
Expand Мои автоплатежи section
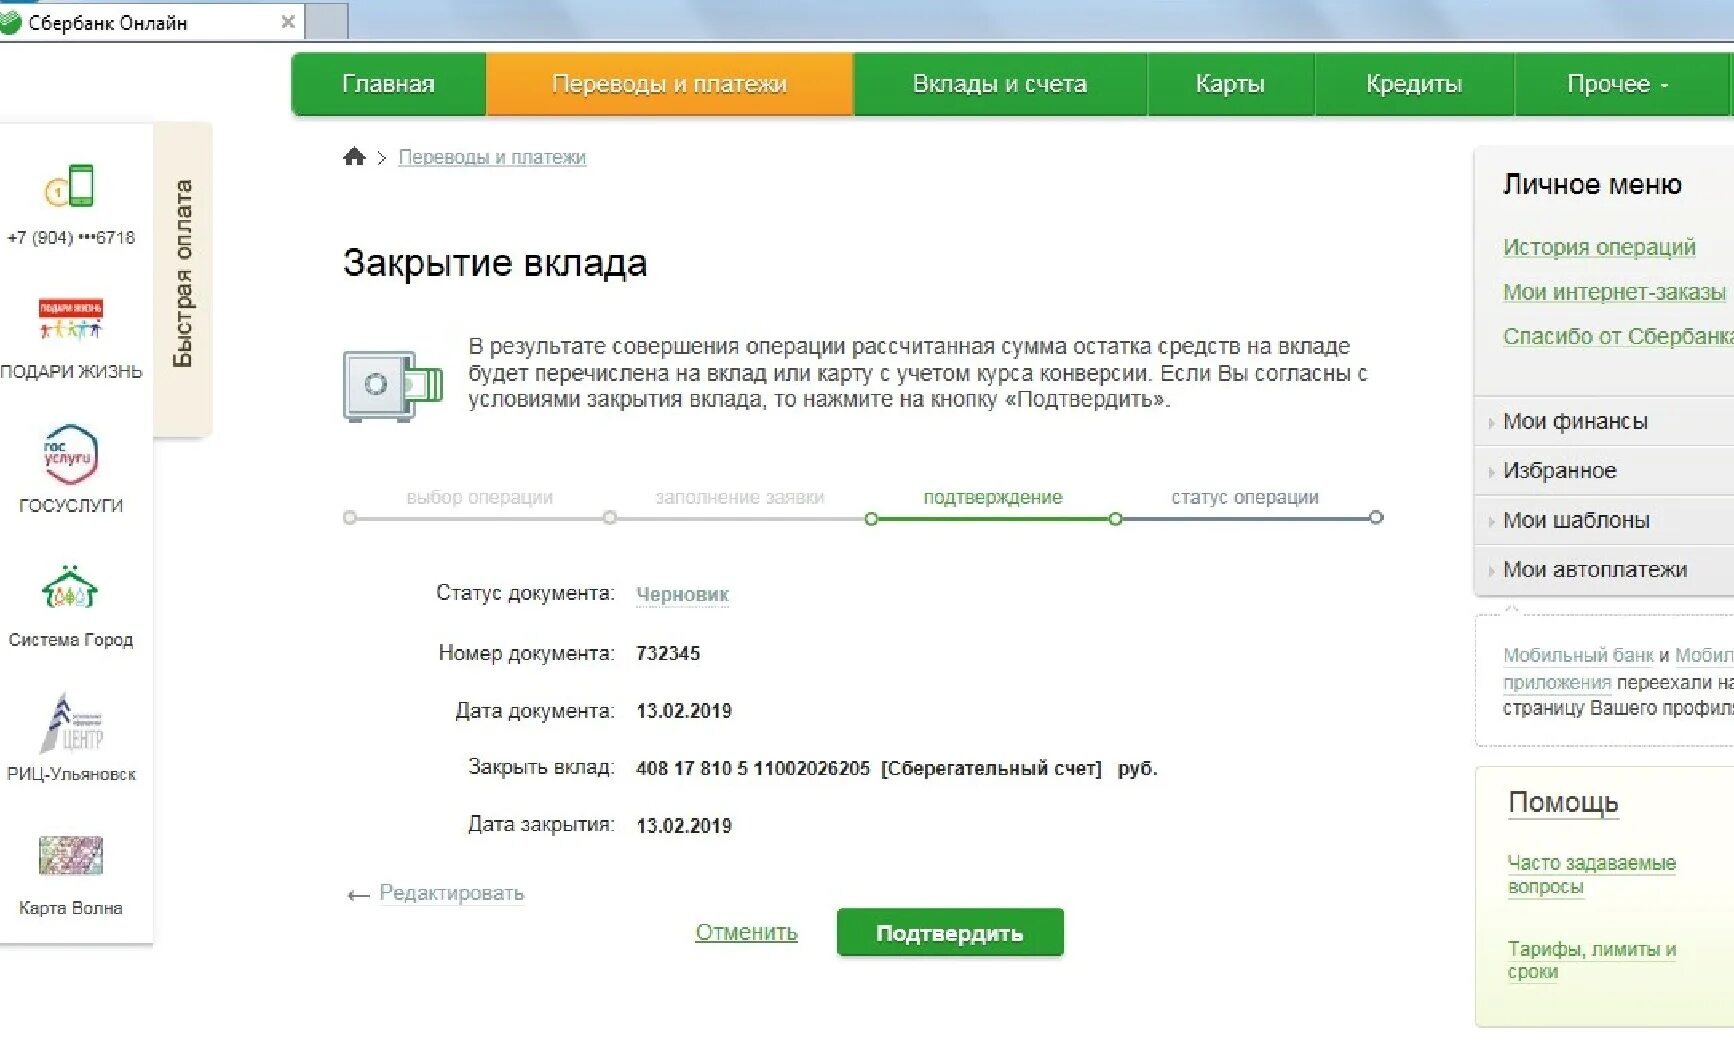(1604, 569)
